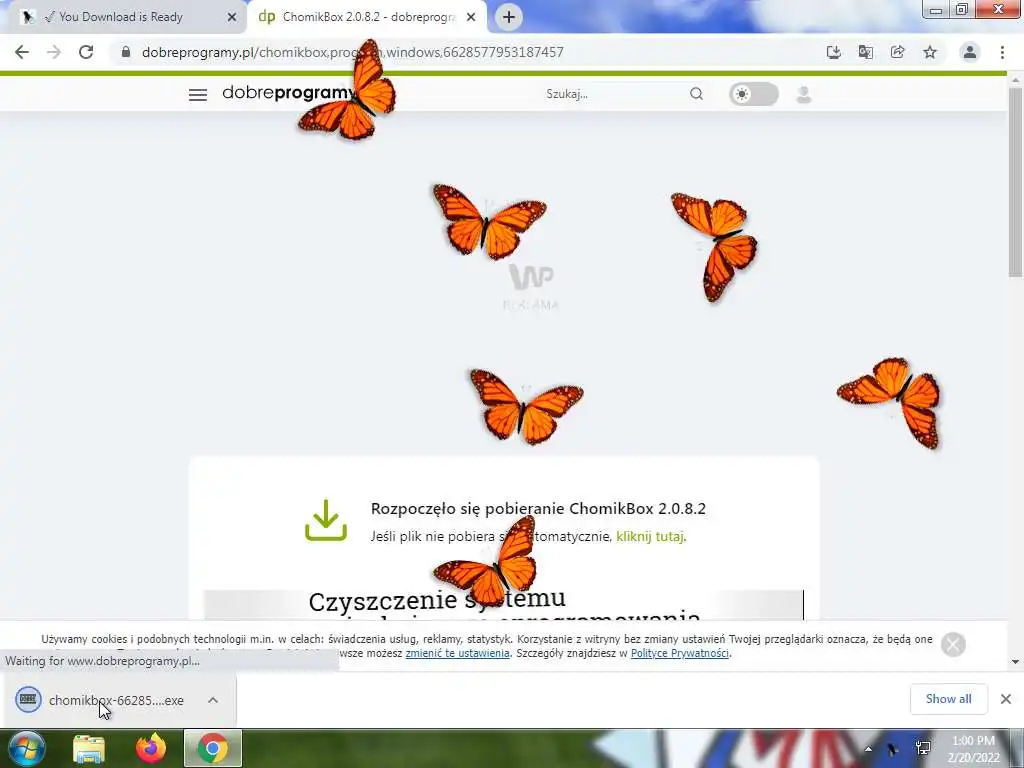Open a new browser tab
The width and height of the screenshot is (1024, 768).
click(x=509, y=17)
